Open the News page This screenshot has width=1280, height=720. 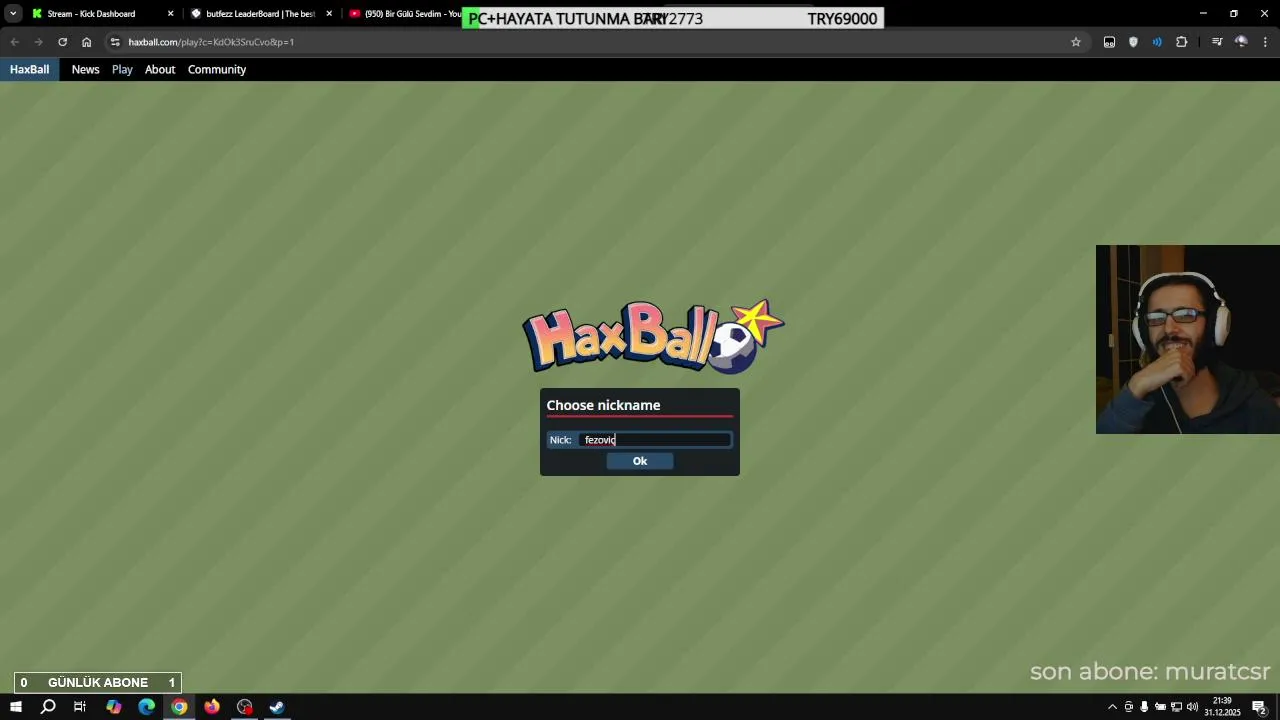click(85, 69)
